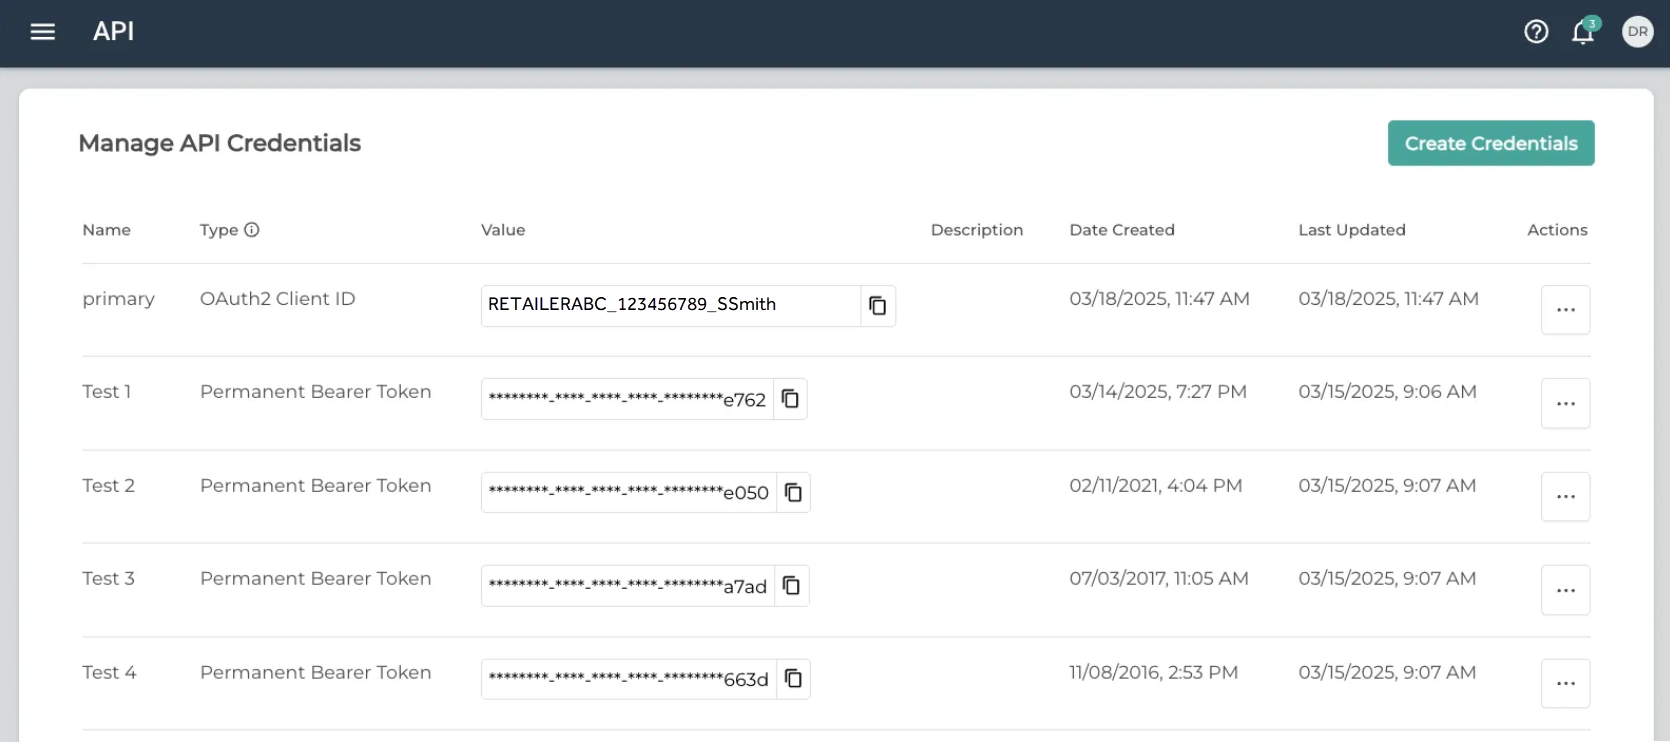Open the hamburger navigation menu
The image size is (1670, 742).
coord(42,32)
